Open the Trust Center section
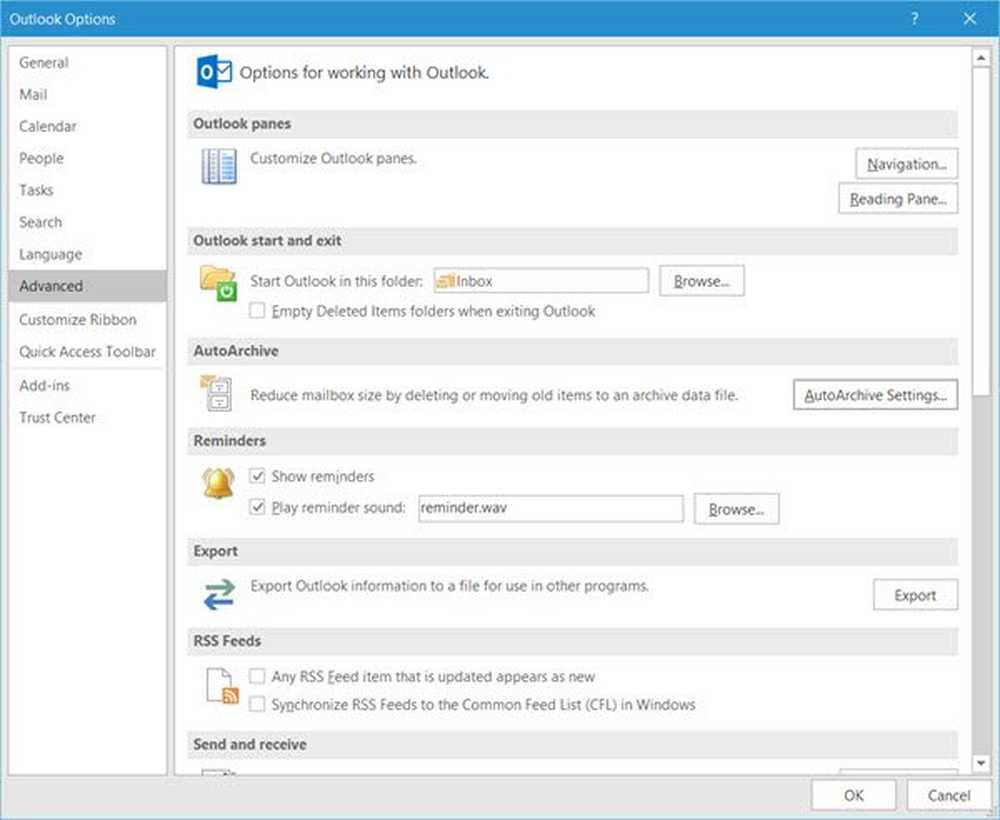 [x=57, y=417]
